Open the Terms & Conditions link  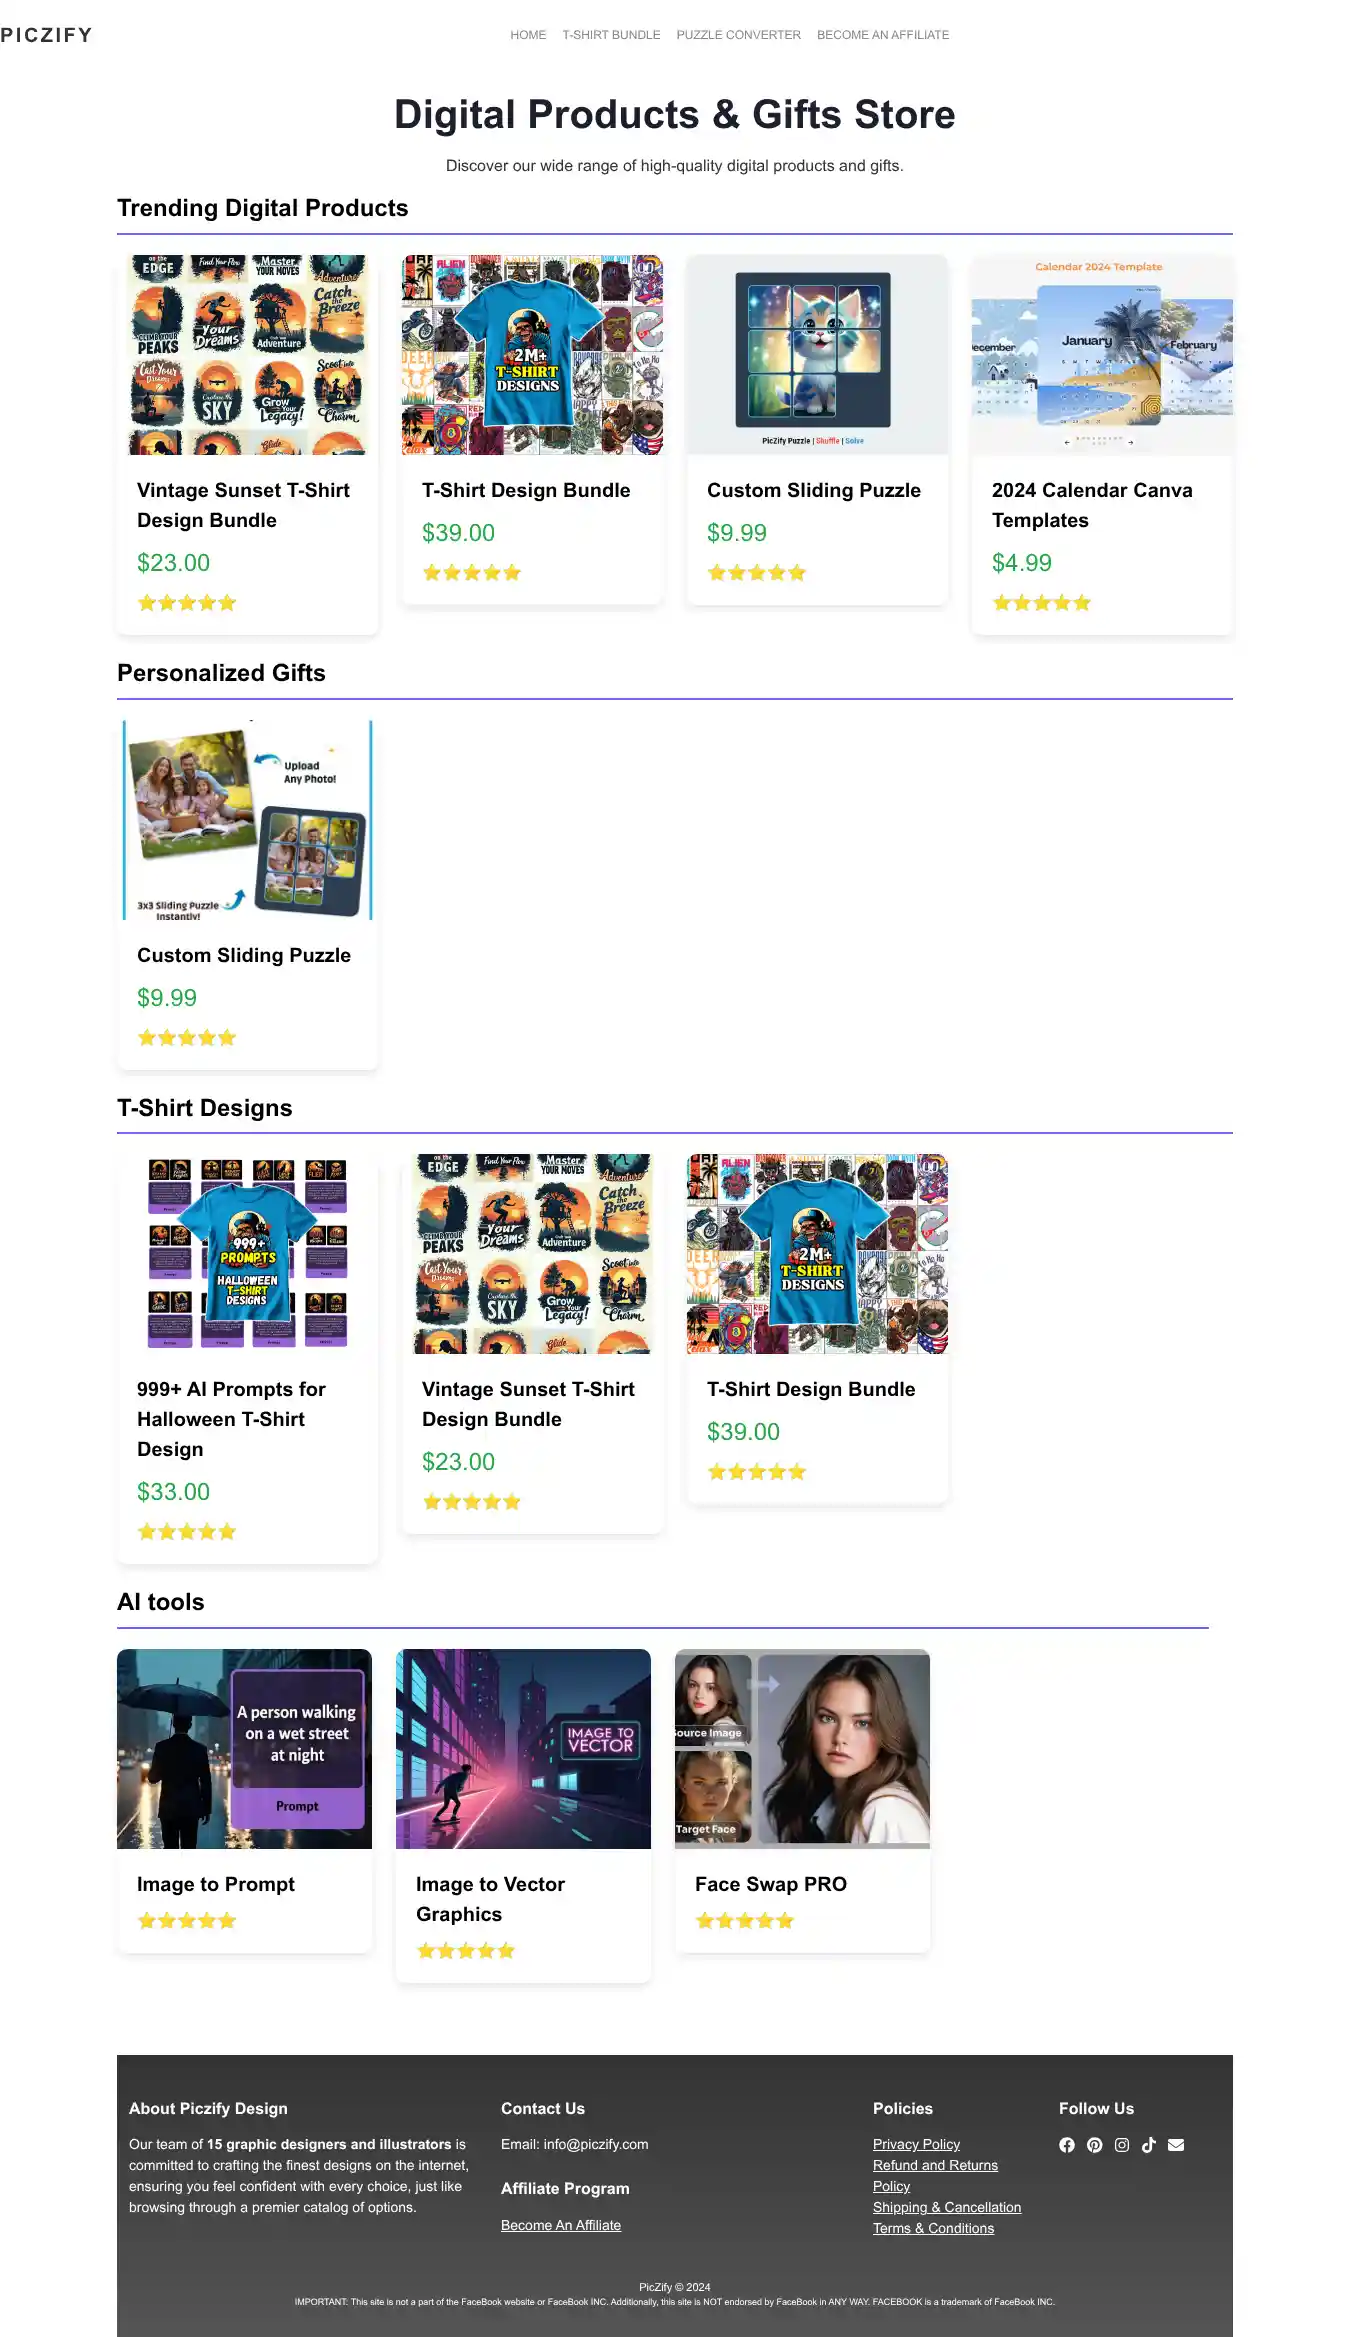(933, 2228)
